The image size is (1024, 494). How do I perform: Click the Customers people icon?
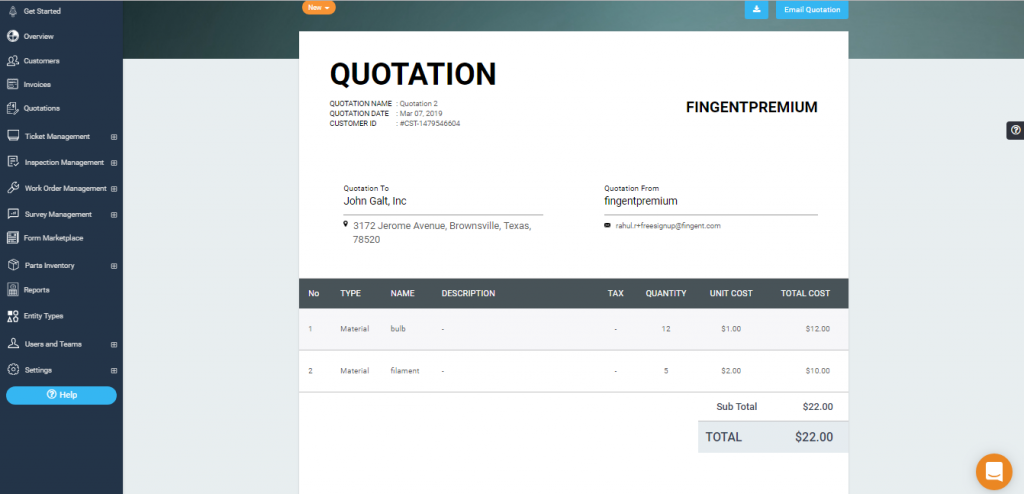(12, 61)
